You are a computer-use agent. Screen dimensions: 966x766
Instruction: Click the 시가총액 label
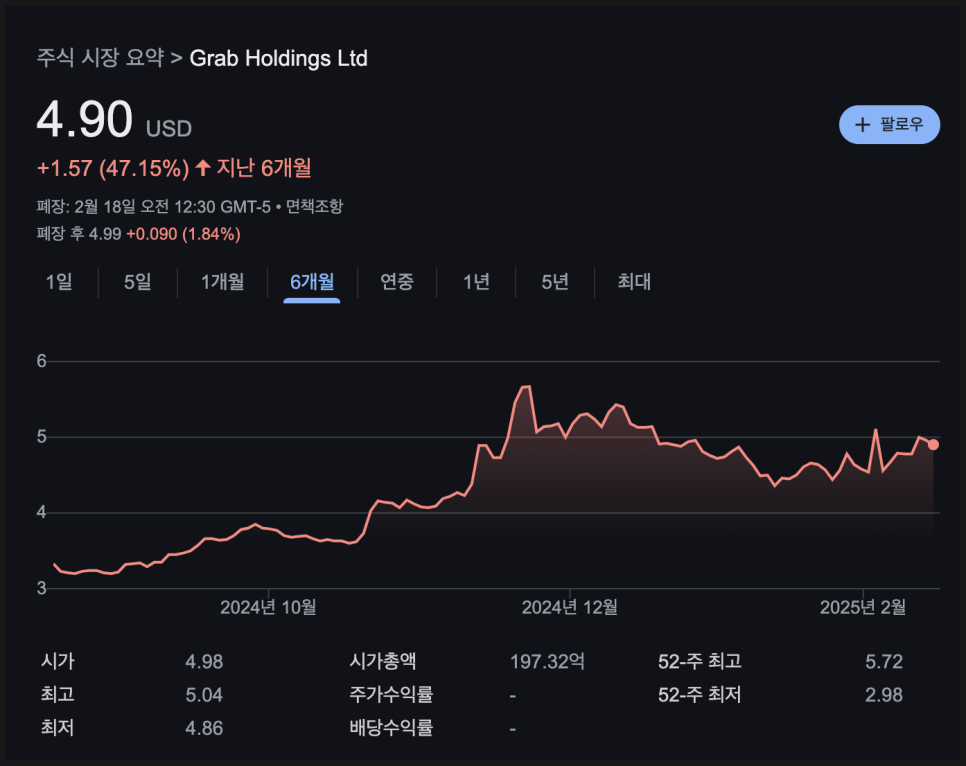[x=383, y=662]
